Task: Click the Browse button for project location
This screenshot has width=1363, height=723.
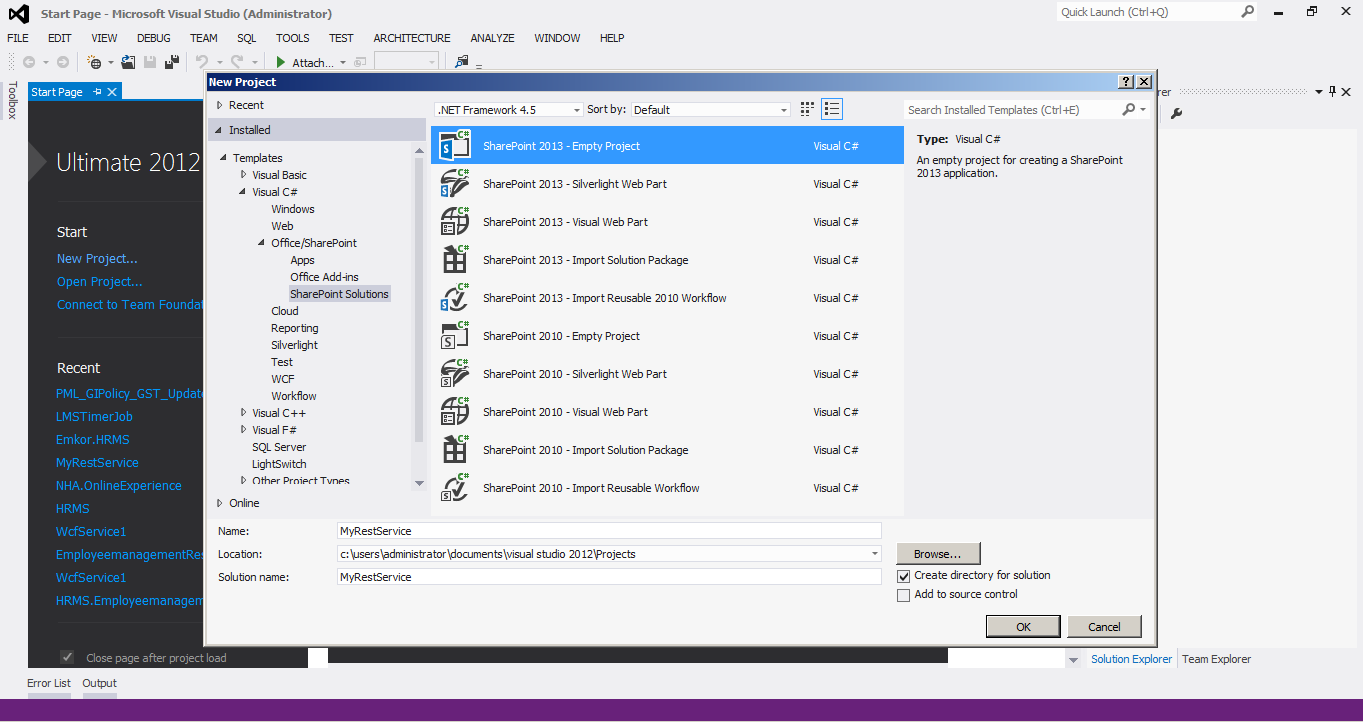Action: pos(937,553)
